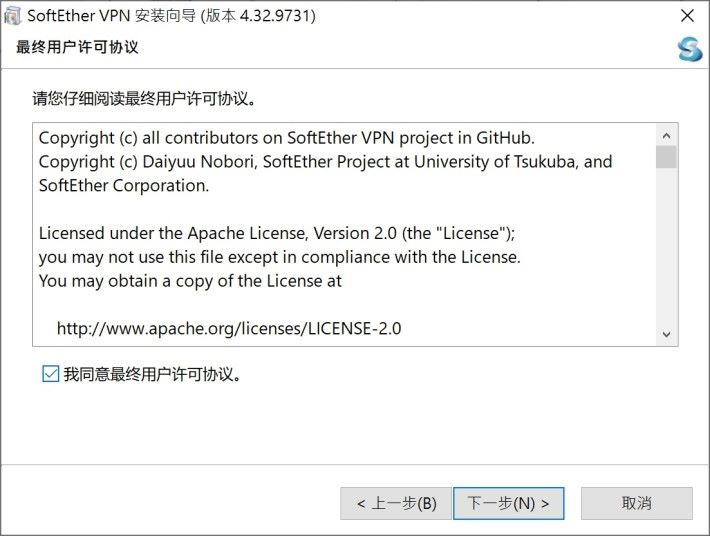Click the 请您仔细阅读最终用户许可协议 instruction text

(144, 98)
